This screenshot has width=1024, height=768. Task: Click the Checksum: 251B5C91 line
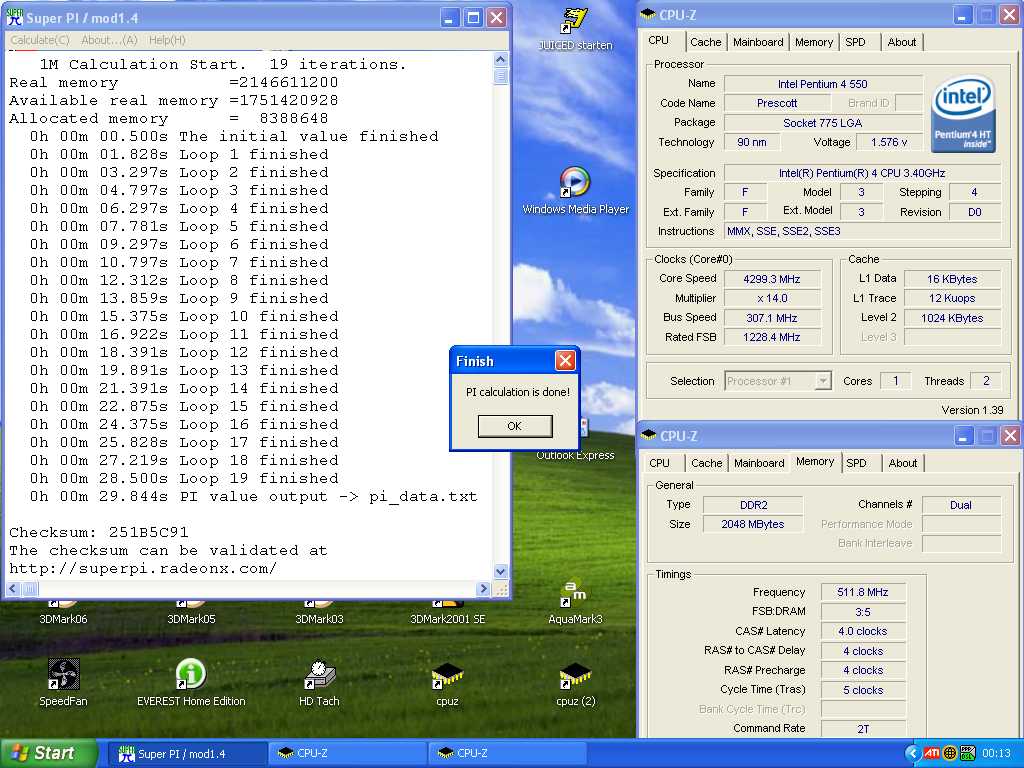[99, 532]
